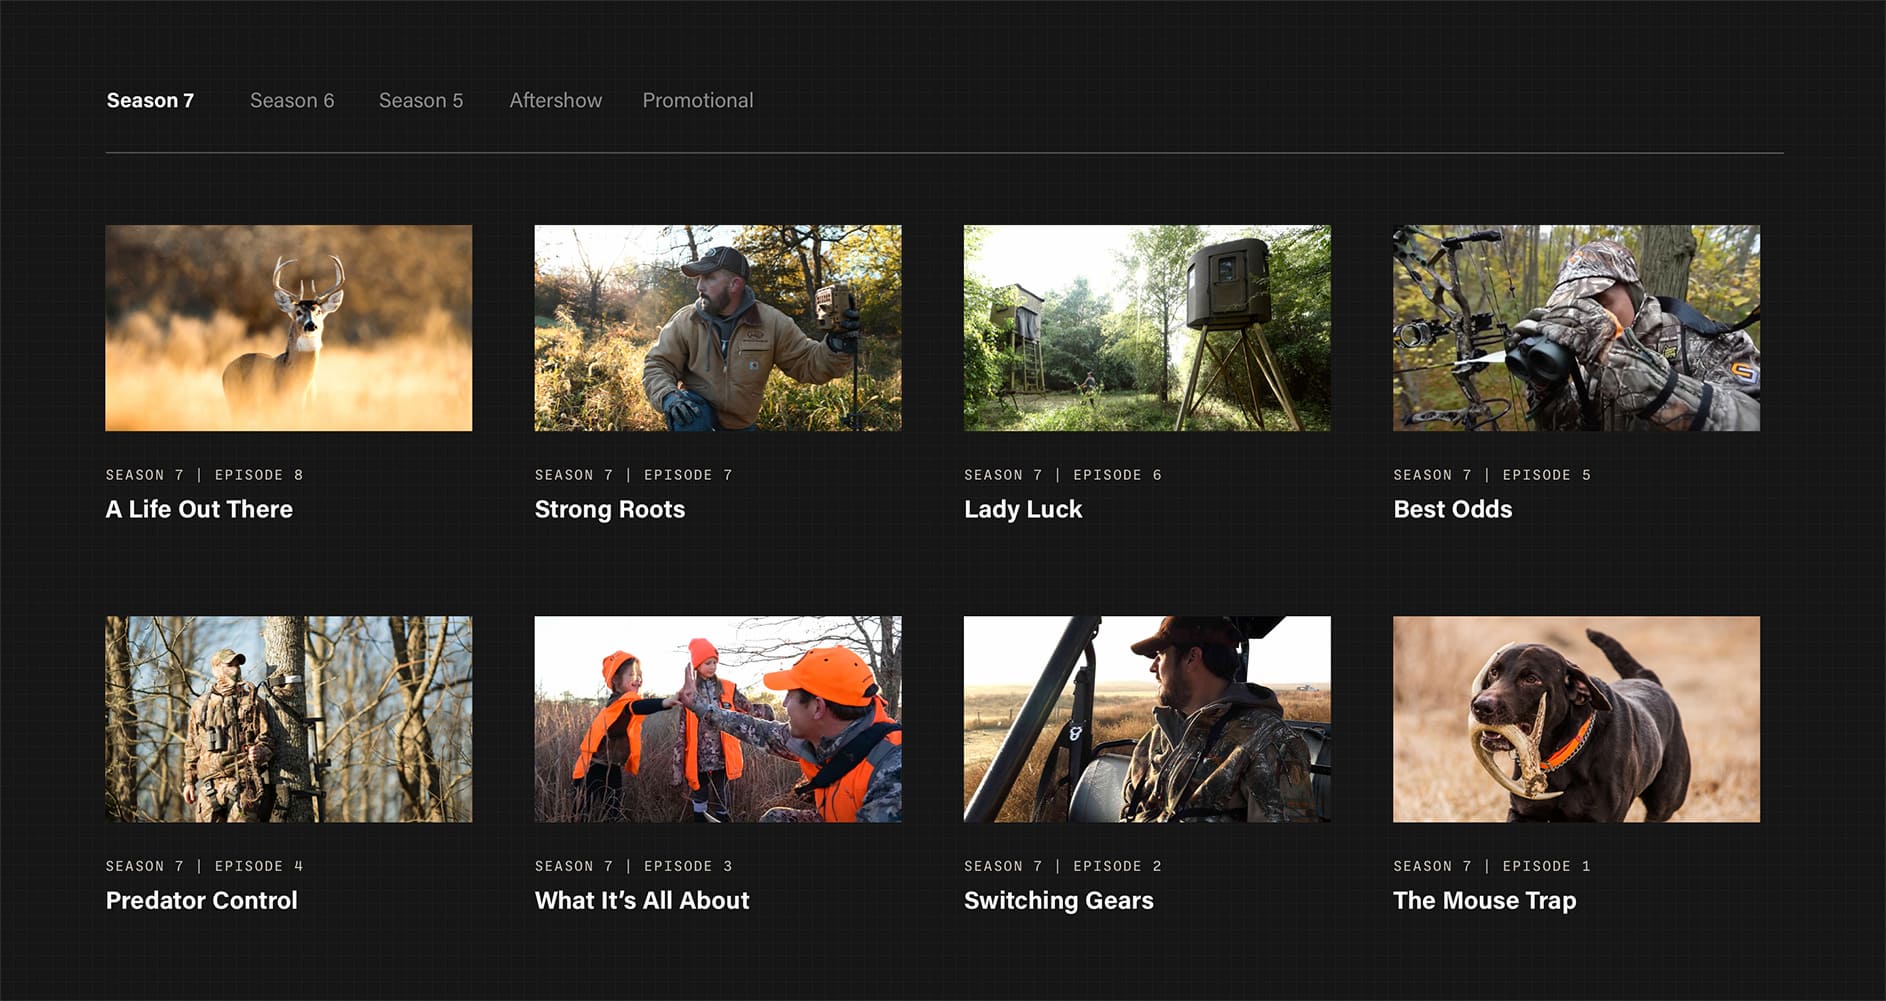Image resolution: width=1886 pixels, height=1001 pixels.
Task: Click the 'Season 7 | Episode 3' label
Action: 633,866
